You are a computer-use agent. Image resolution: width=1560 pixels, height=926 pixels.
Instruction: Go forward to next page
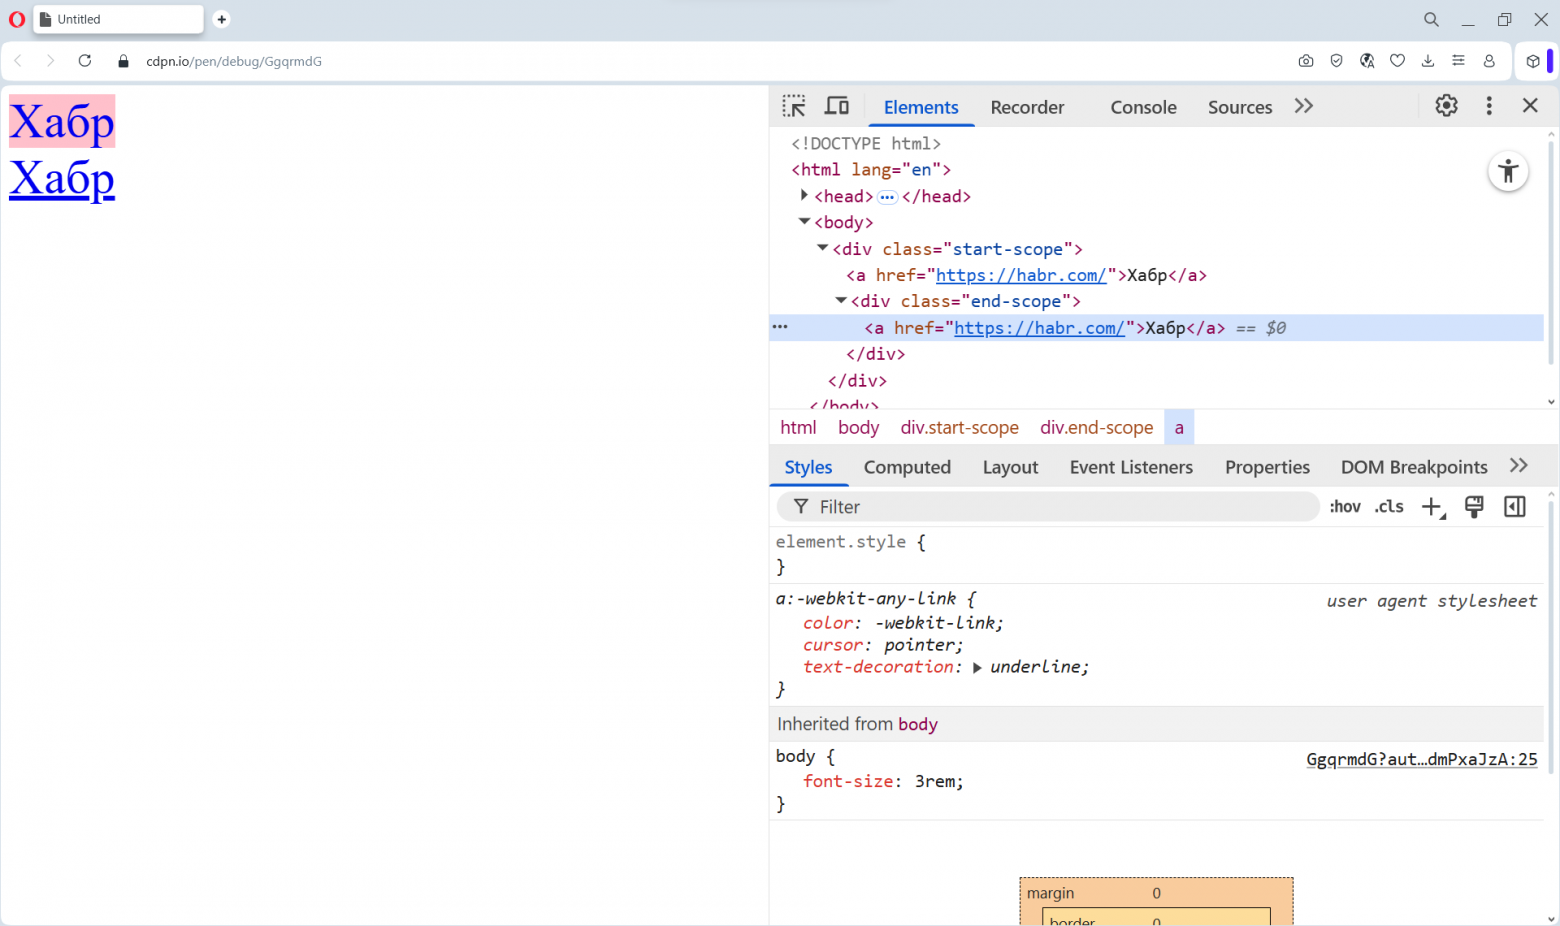point(51,61)
